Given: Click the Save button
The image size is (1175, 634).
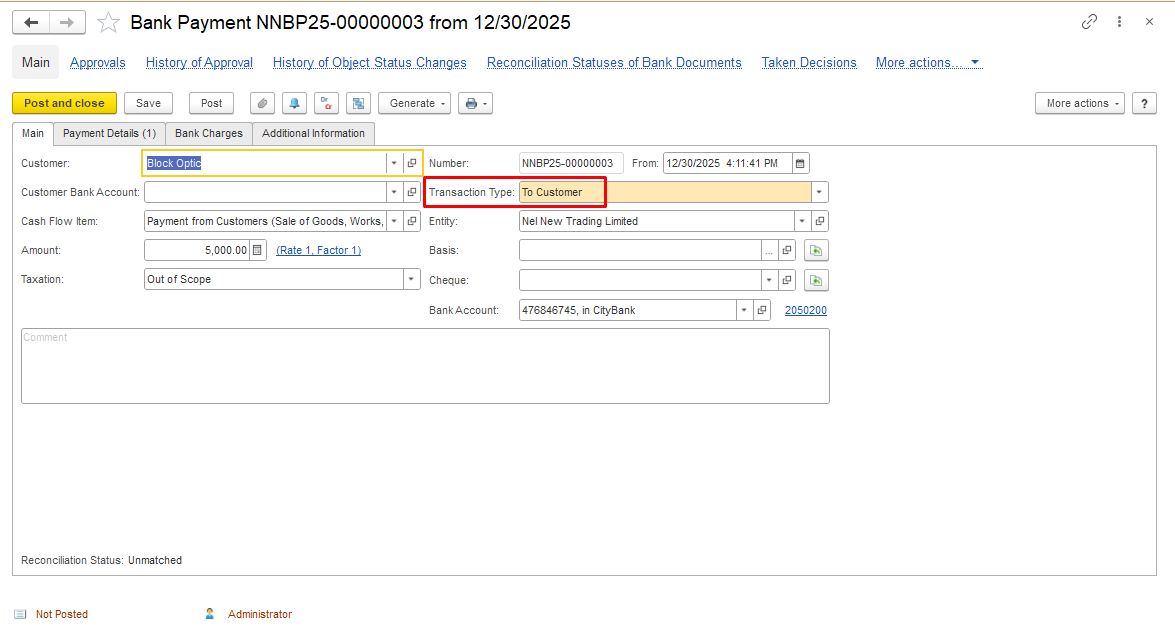Looking at the screenshot, I should tap(148, 103).
